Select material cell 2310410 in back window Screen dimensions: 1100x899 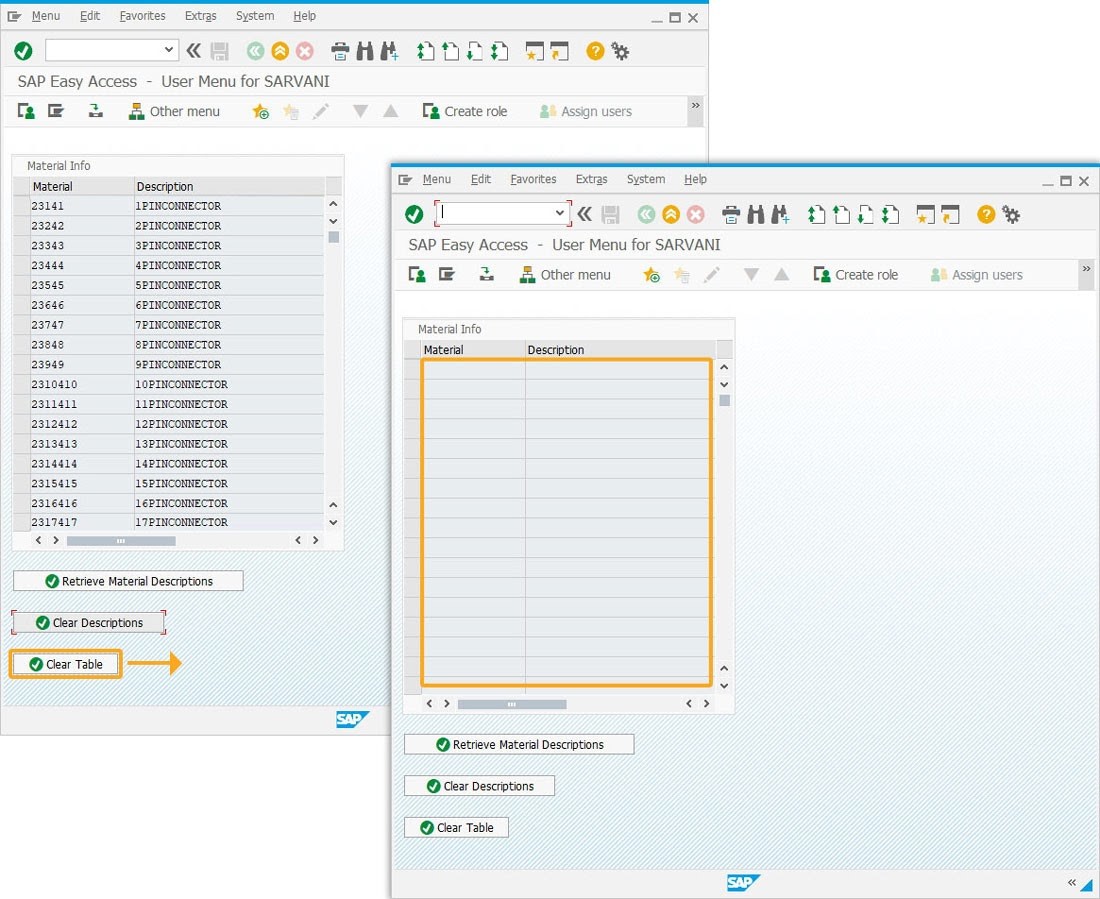tap(81, 385)
